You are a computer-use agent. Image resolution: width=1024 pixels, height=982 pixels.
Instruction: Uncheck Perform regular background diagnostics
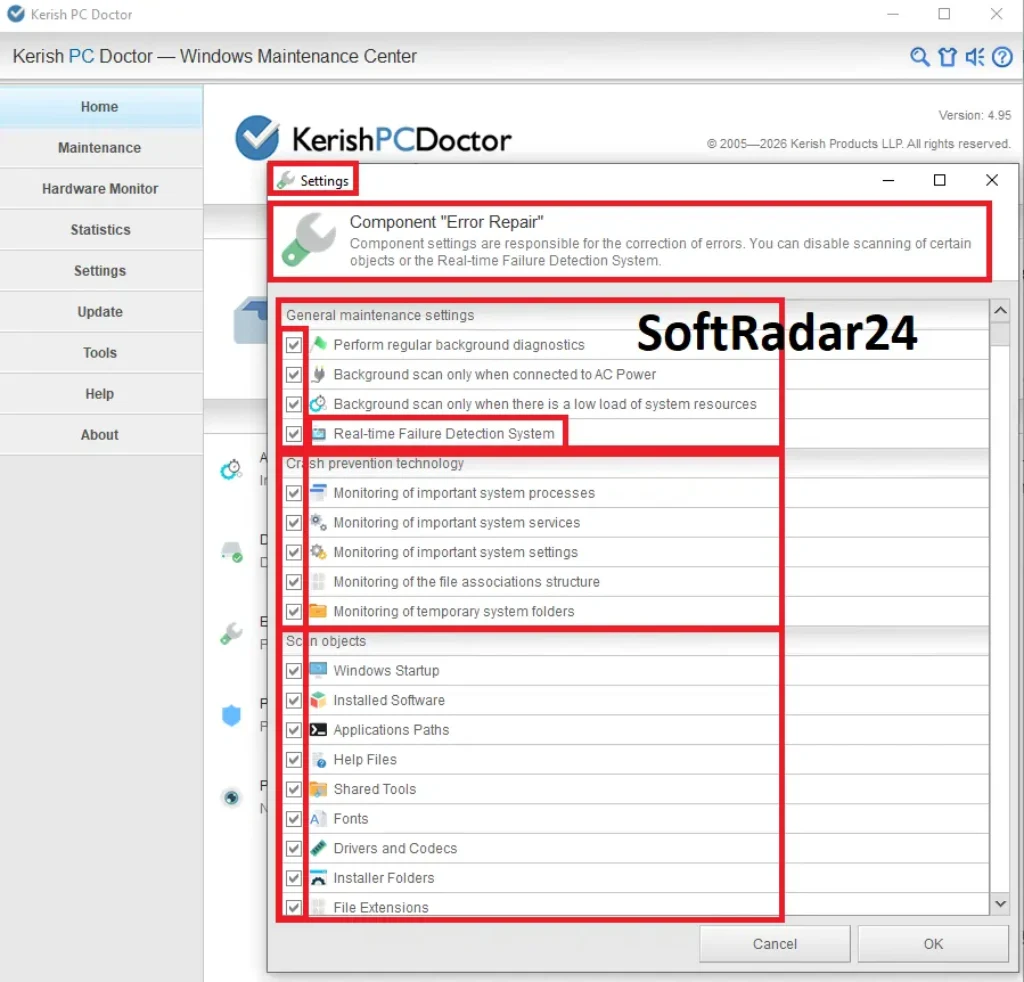(x=294, y=345)
